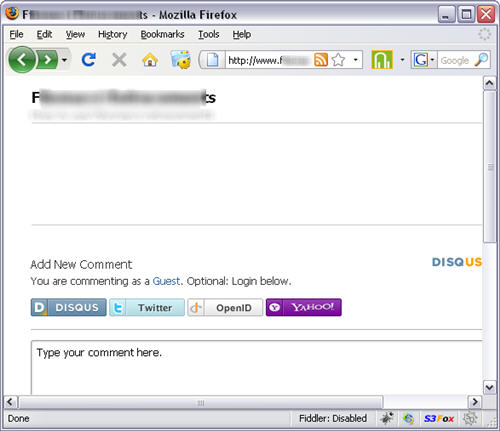The width and height of the screenshot is (500, 431).
Task: Log in with the Yahoo! button
Action: click(x=304, y=307)
